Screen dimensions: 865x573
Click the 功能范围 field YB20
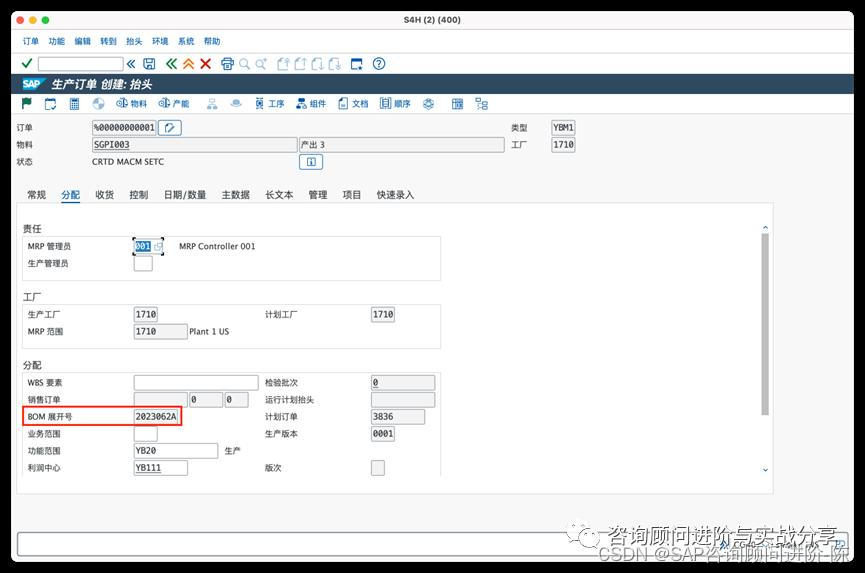coord(175,451)
